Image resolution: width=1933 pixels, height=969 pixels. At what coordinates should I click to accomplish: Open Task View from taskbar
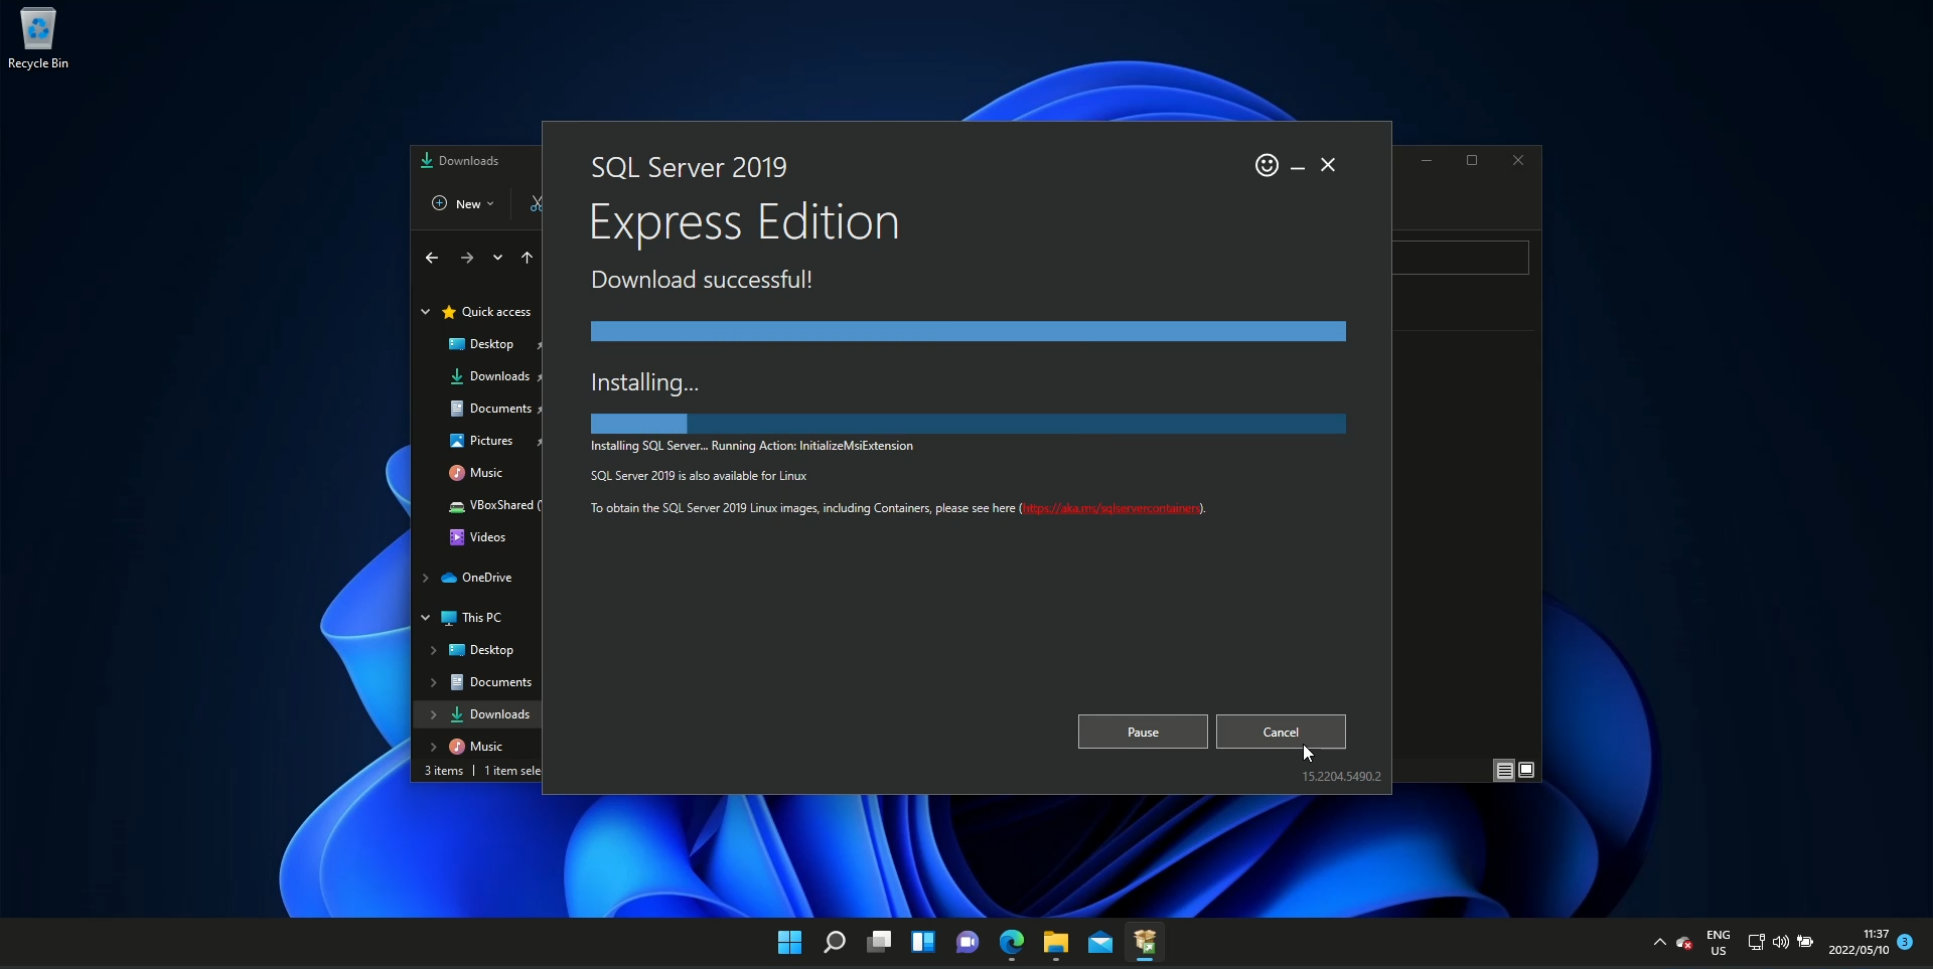(879, 942)
